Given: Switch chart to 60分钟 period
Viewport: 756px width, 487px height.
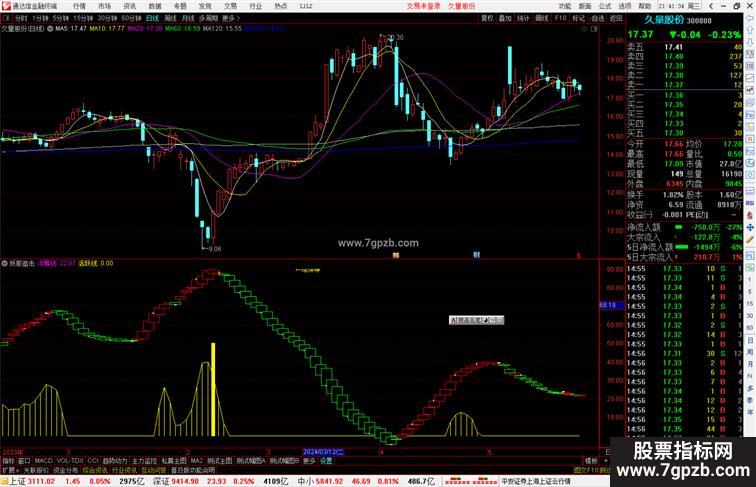Looking at the screenshot, I should [131, 18].
